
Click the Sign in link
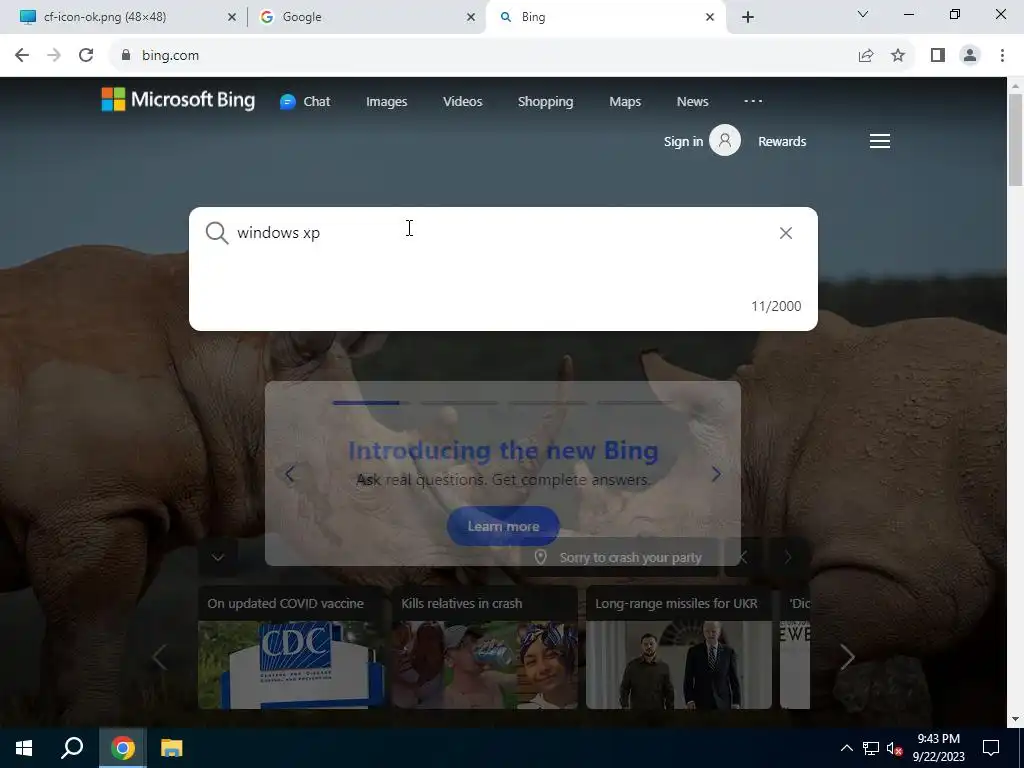[683, 141]
